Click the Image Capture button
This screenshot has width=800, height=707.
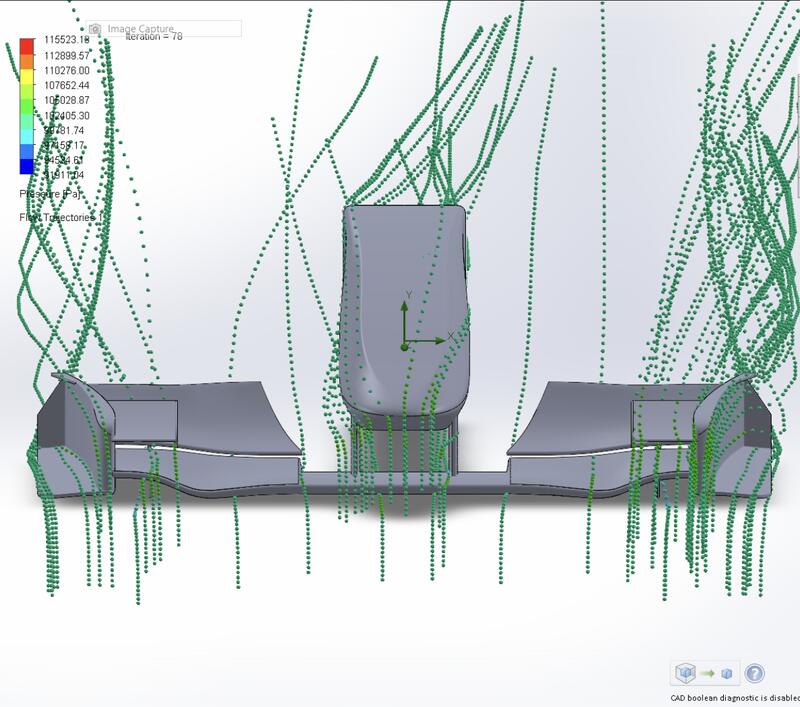[x=164, y=29]
